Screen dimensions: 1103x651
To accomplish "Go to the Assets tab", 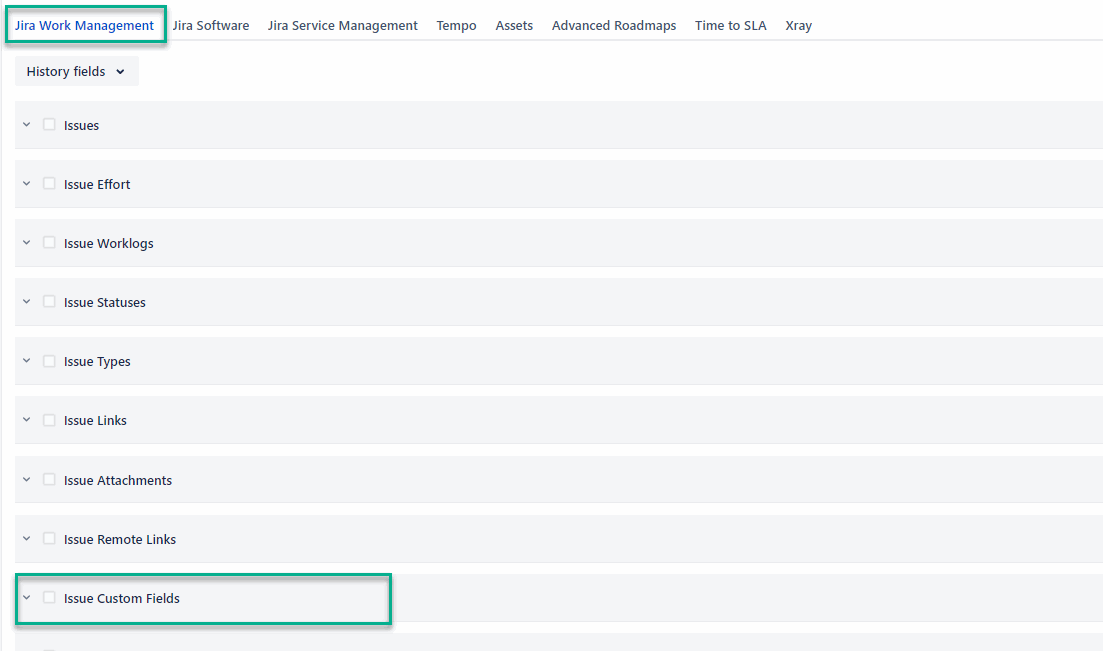I will coord(514,26).
